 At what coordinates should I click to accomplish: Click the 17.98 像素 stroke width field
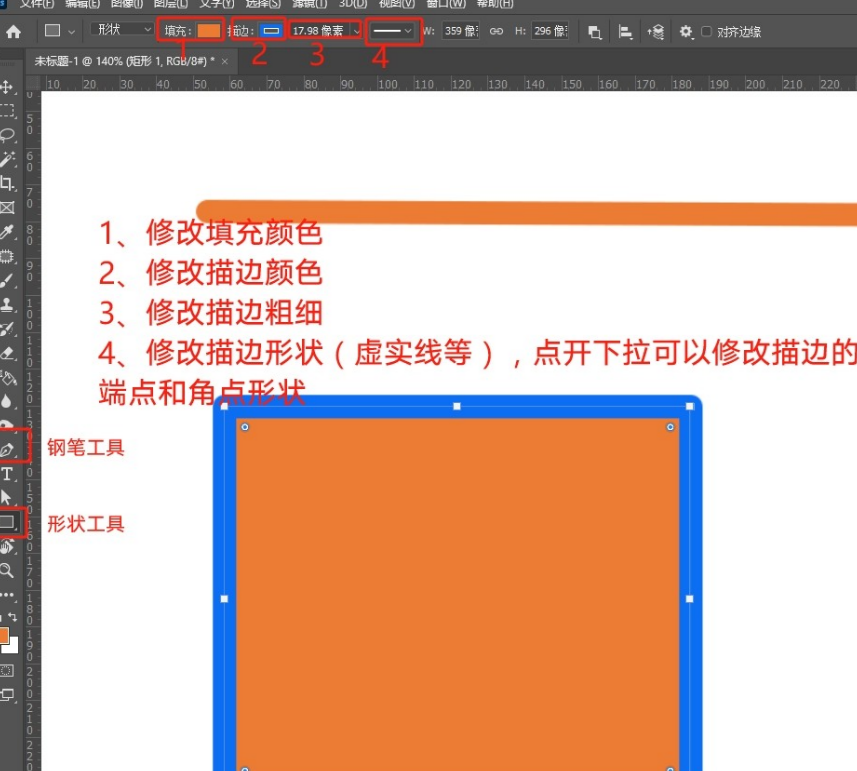coord(321,31)
